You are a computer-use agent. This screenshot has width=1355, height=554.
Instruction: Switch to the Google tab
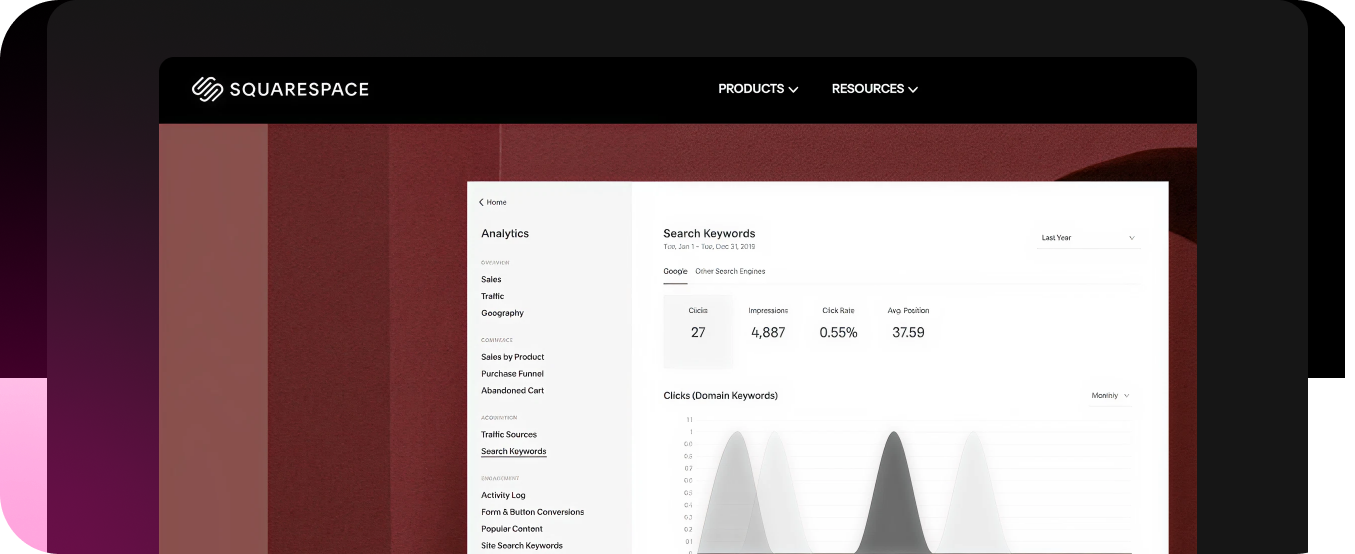675,271
